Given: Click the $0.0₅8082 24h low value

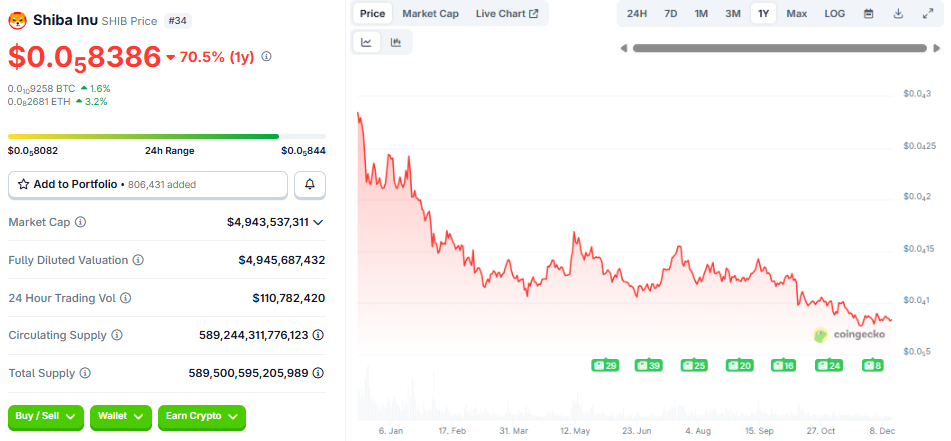Looking at the screenshot, I should (x=33, y=151).
